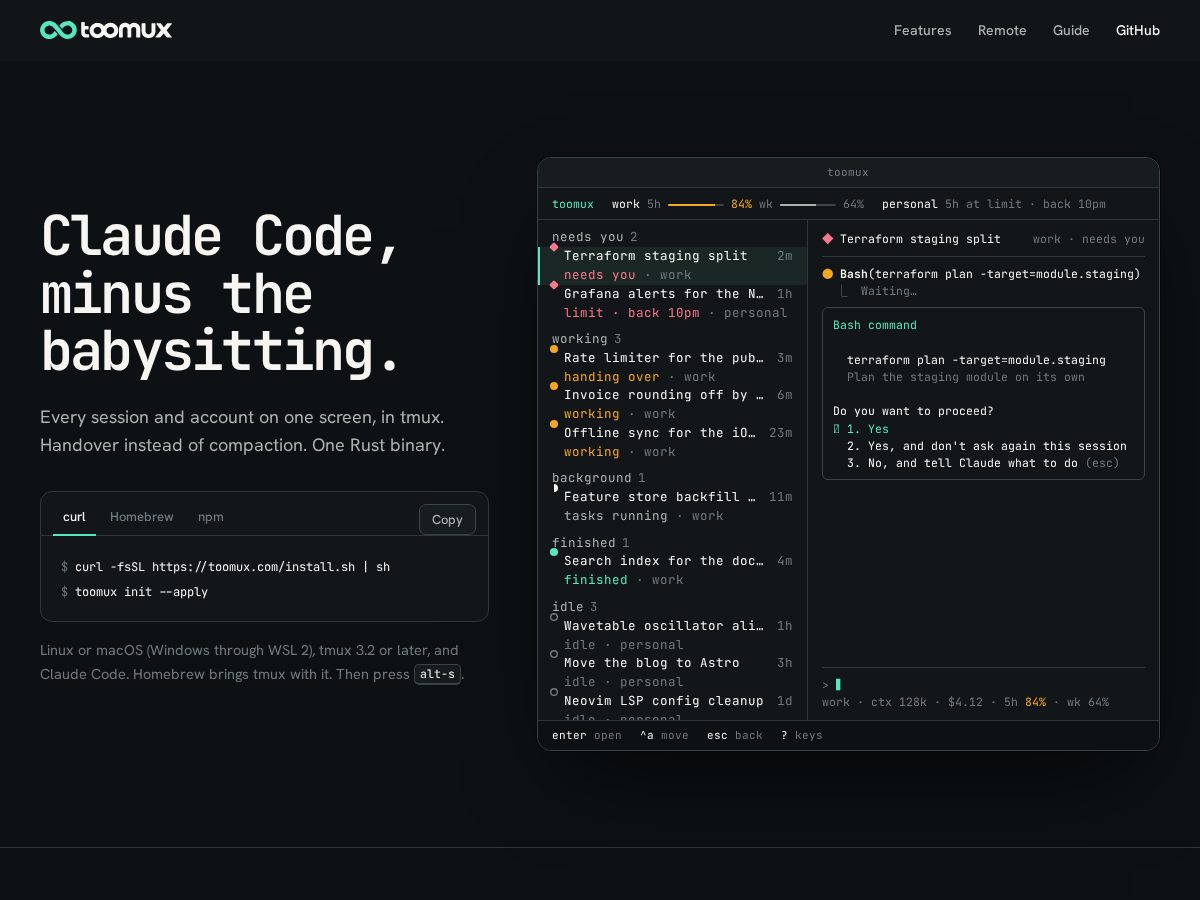Click the wk weekly usage progress bar
This screenshot has width=1200, height=900.
[808, 204]
